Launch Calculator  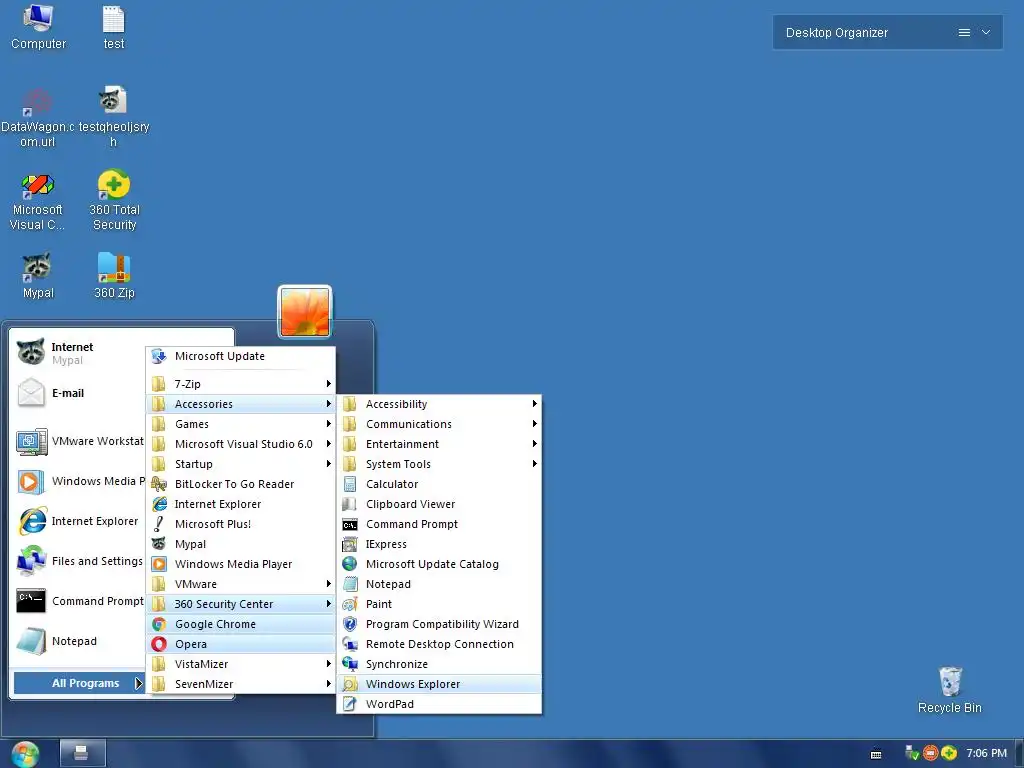click(x=439, y=484)
